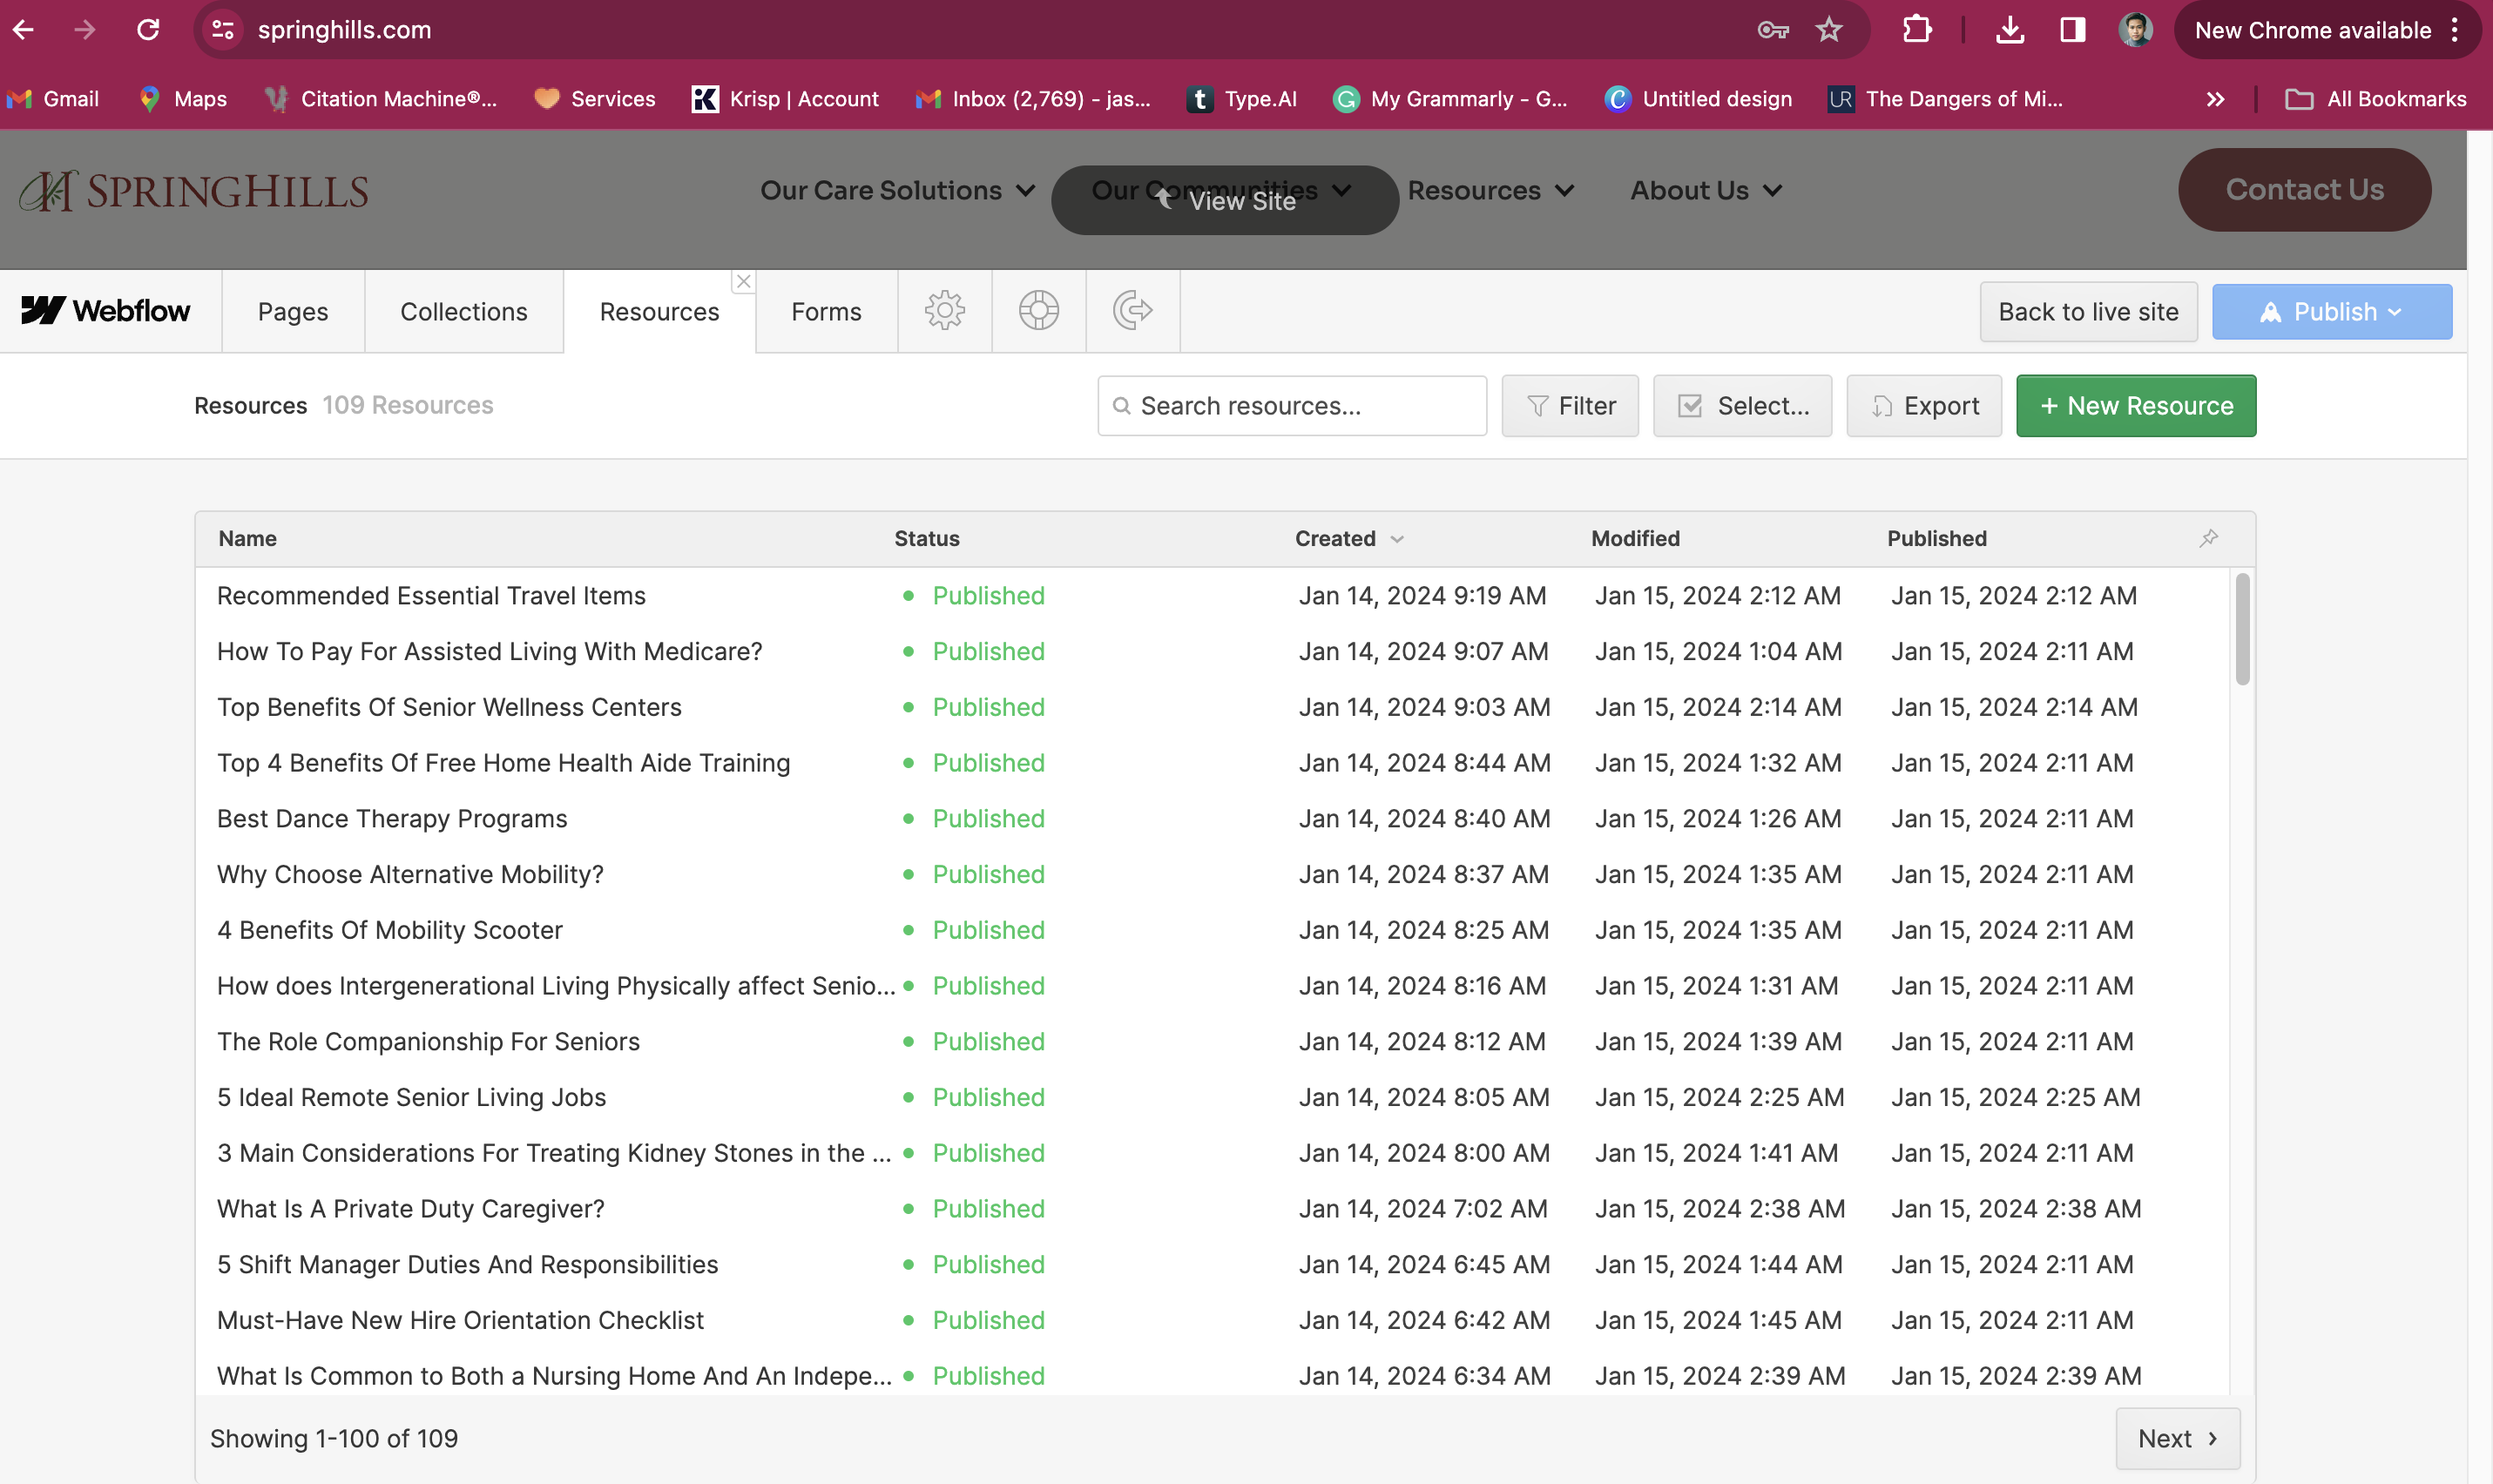Click the pin icon in table header

[2208, 538]
